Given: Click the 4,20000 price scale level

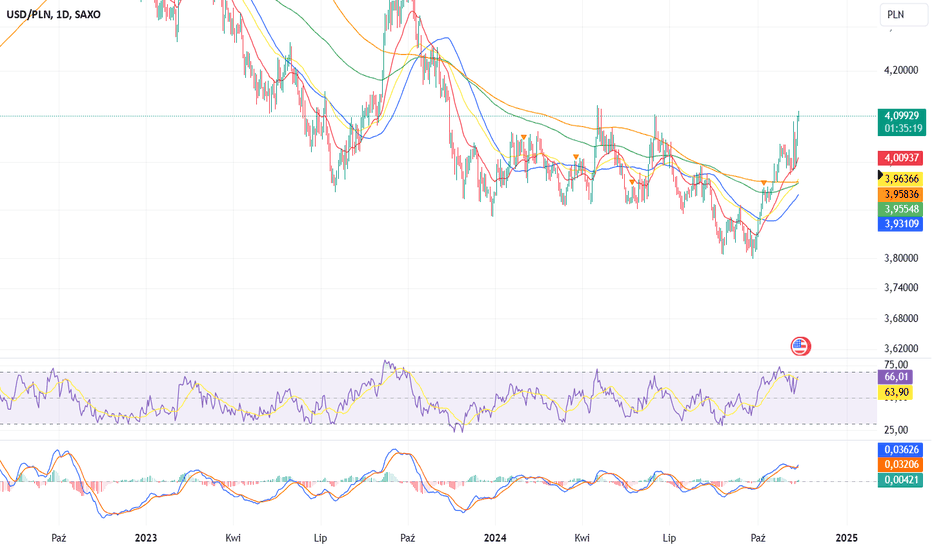Looking at the screenshot, I should point(901,70).
